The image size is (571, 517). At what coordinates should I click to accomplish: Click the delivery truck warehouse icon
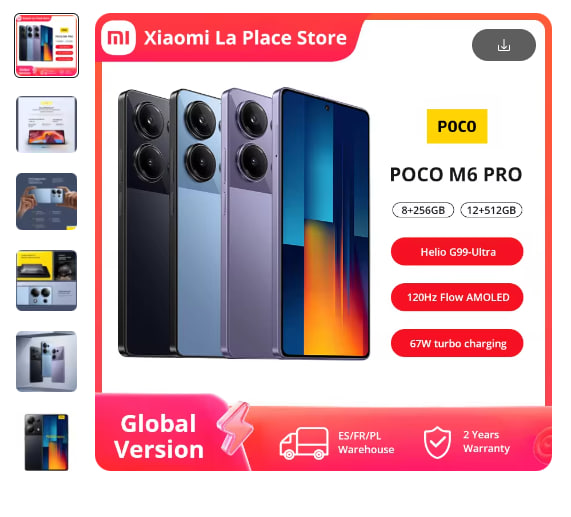click(x=304, y=443)
